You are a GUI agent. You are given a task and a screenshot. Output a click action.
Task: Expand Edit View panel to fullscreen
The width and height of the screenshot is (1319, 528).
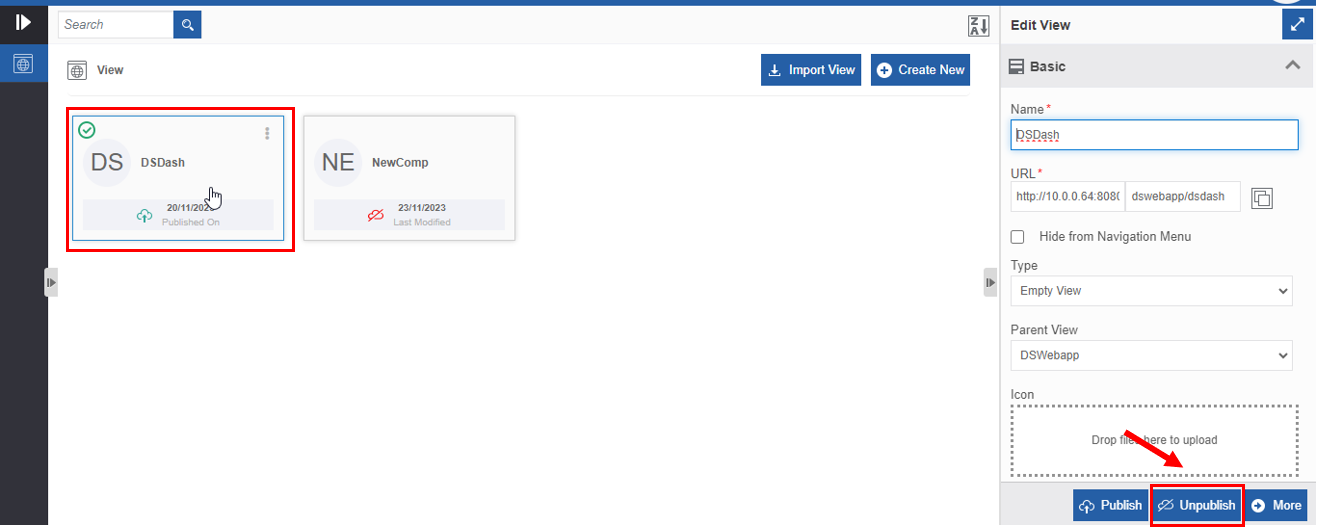pyautogui.click(x=1297, y=25)
